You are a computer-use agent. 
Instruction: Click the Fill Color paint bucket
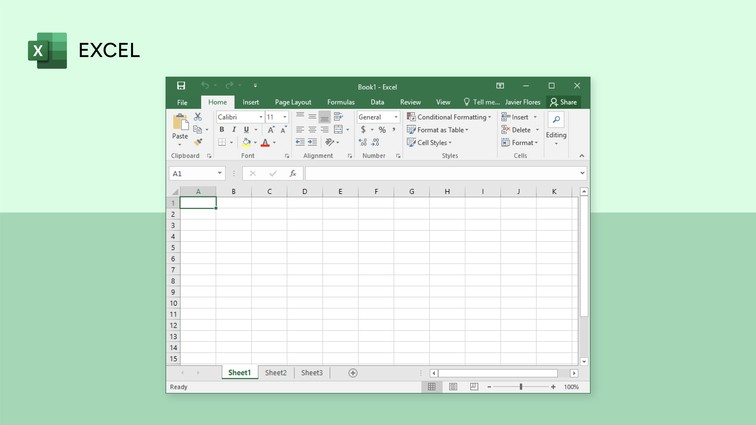pos(246,142)
